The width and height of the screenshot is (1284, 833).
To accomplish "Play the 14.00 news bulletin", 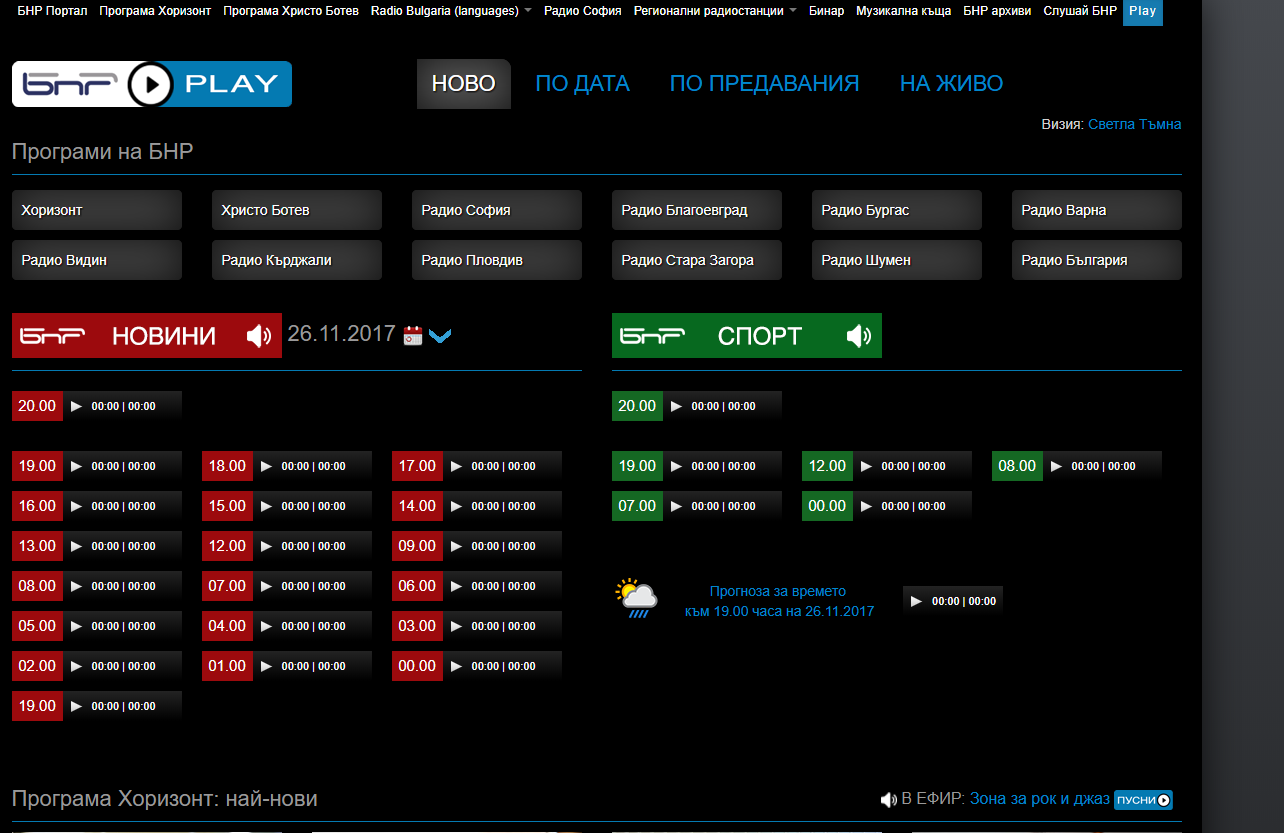I will pos(456,506).
